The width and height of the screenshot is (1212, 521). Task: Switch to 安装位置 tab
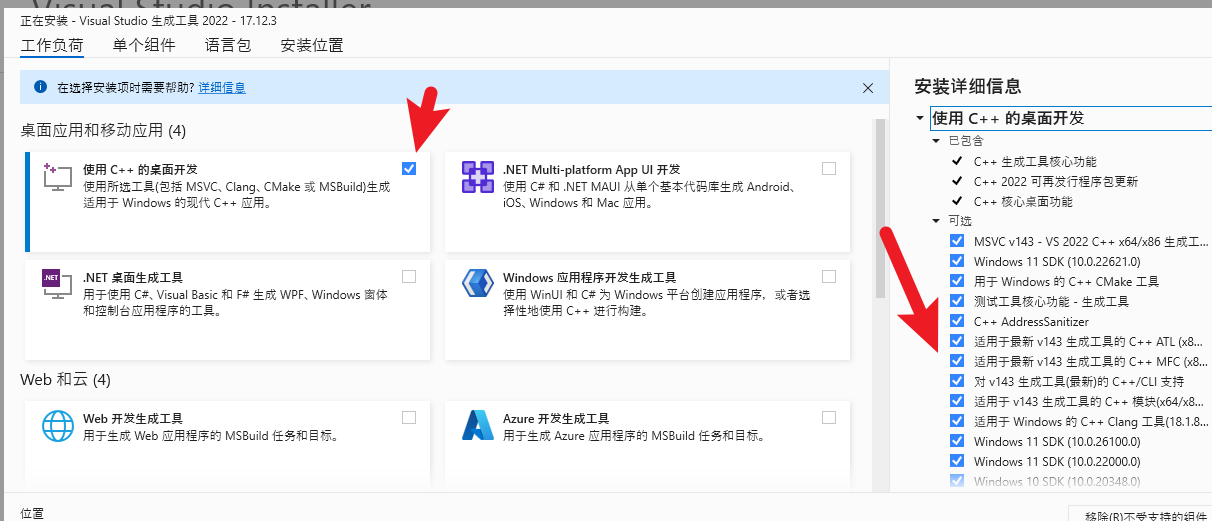(x=312, y=45)
